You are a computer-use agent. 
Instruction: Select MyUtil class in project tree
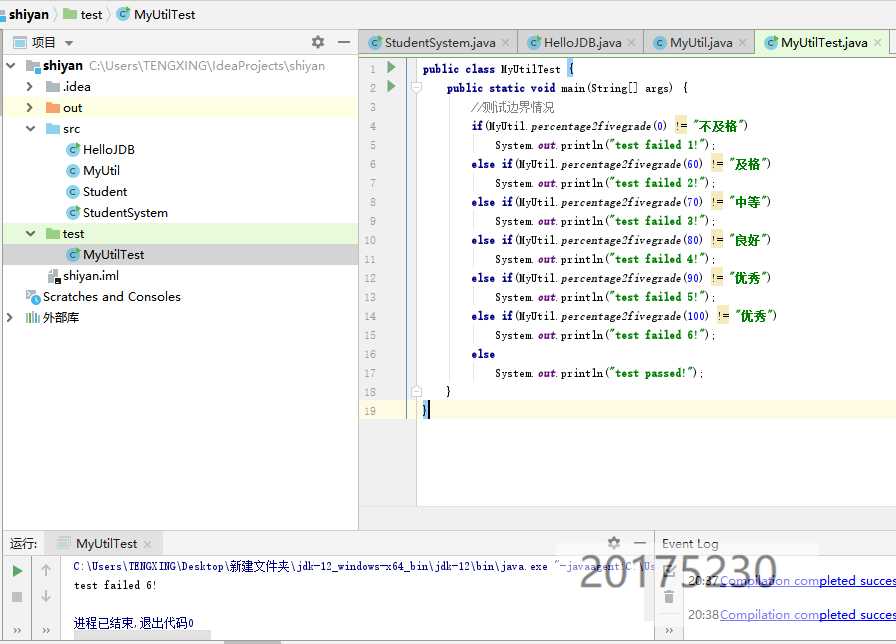[101, 170]
